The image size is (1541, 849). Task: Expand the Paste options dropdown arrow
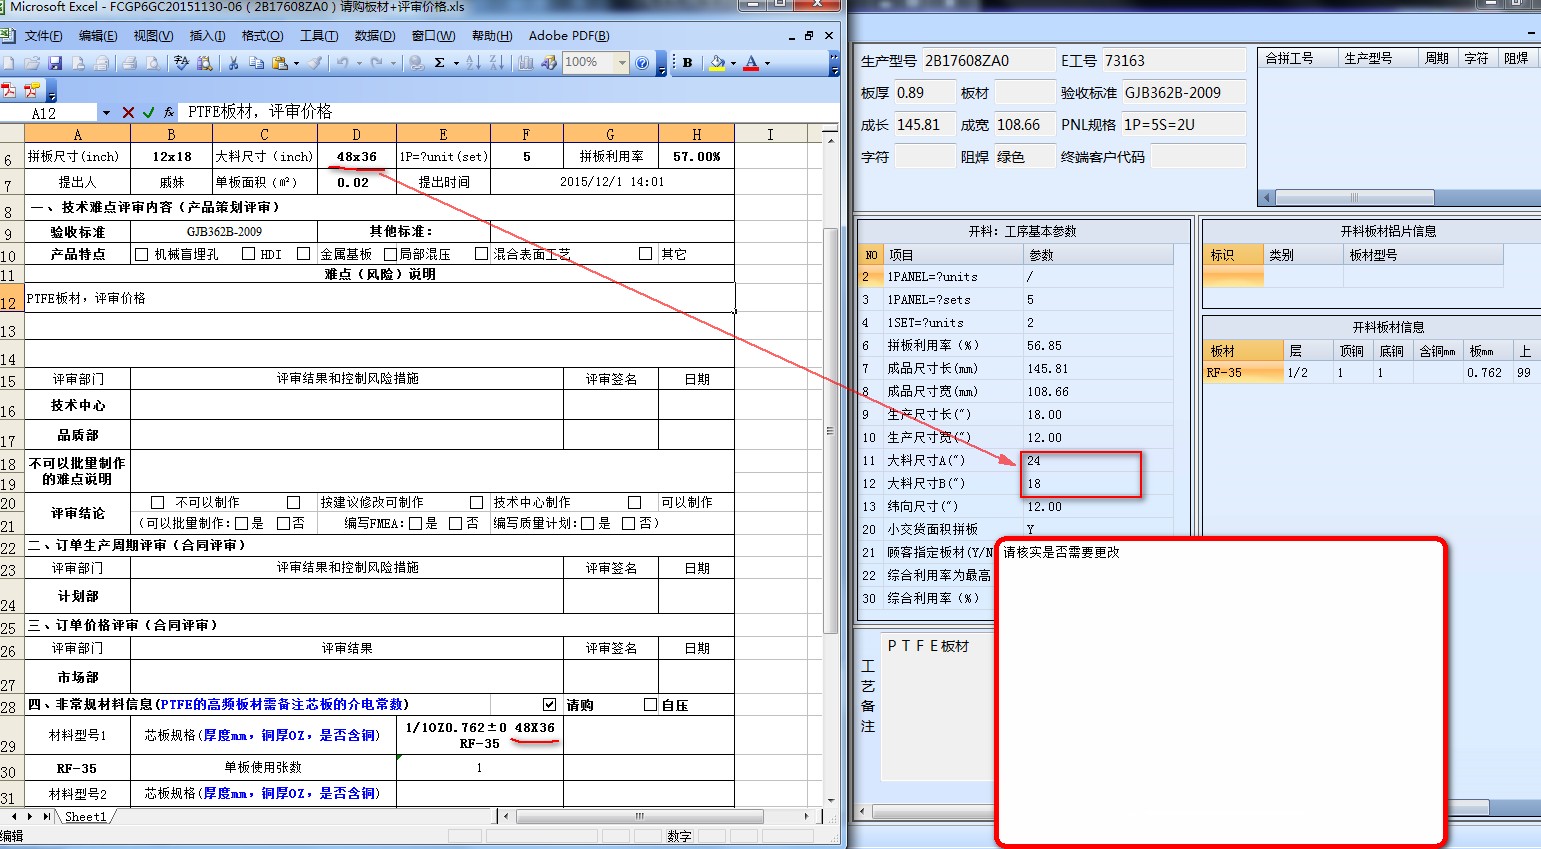point(296,63)
